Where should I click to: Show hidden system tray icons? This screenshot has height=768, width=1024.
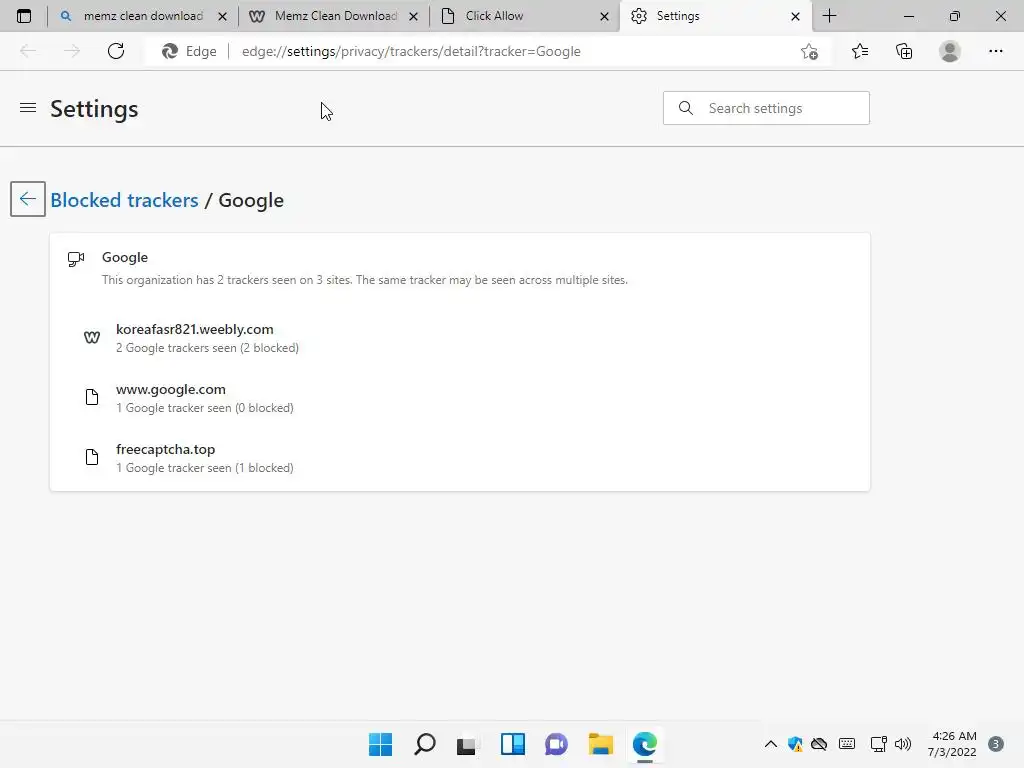pyautogui.click(x=771, y=744)
